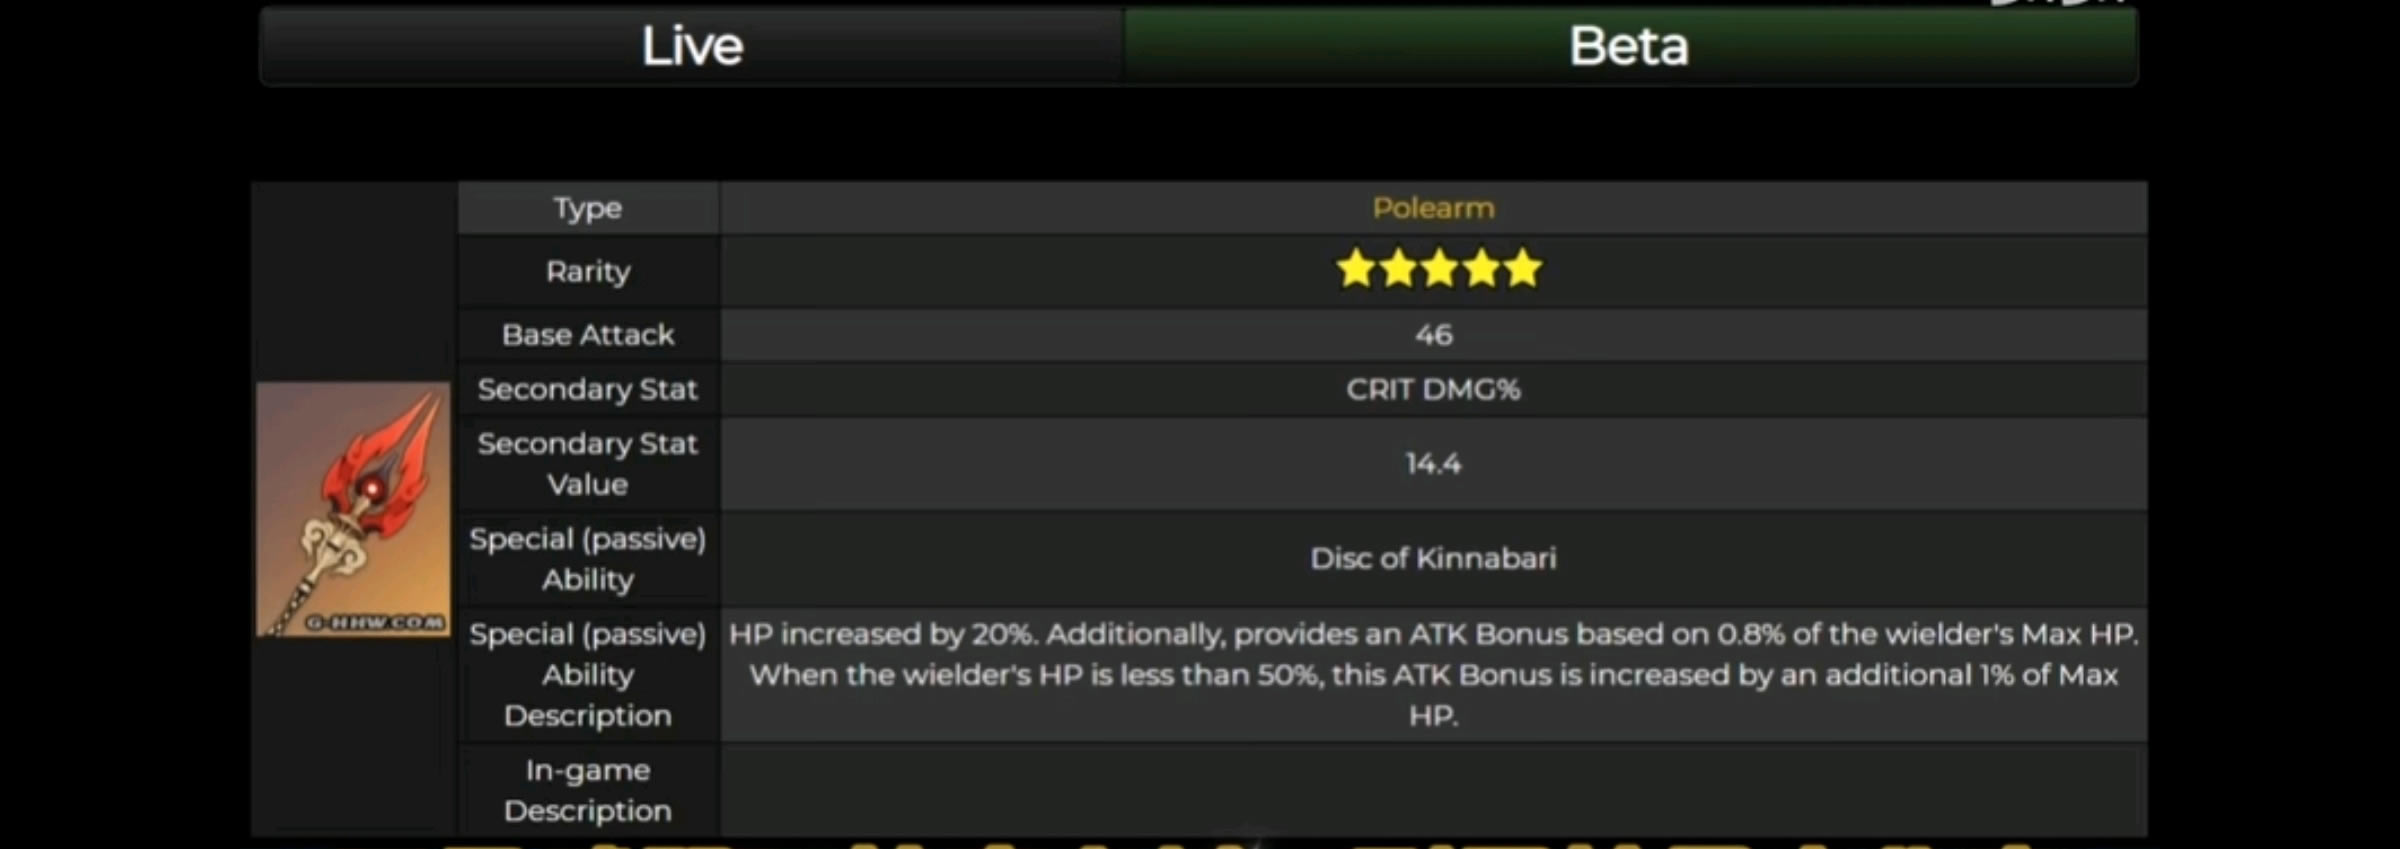2400x849 pixels.
Task: Click the G-HHW.COM watermark on the image
Action: (375, 622)
